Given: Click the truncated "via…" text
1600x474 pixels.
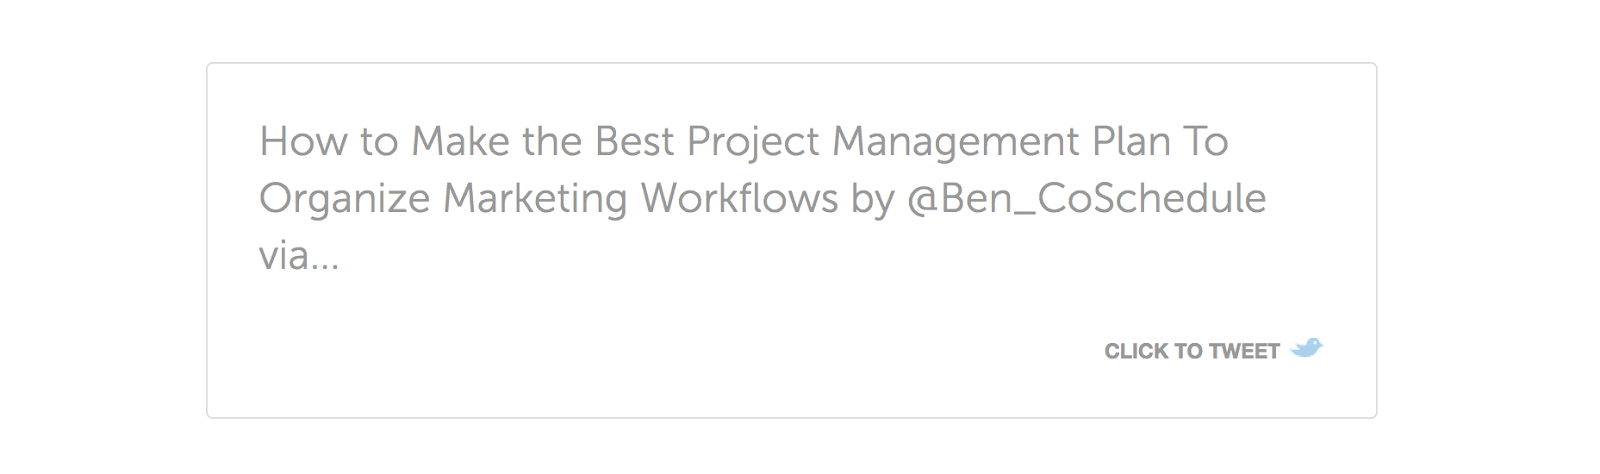Looking at the screenshot, I should [299, 257].
